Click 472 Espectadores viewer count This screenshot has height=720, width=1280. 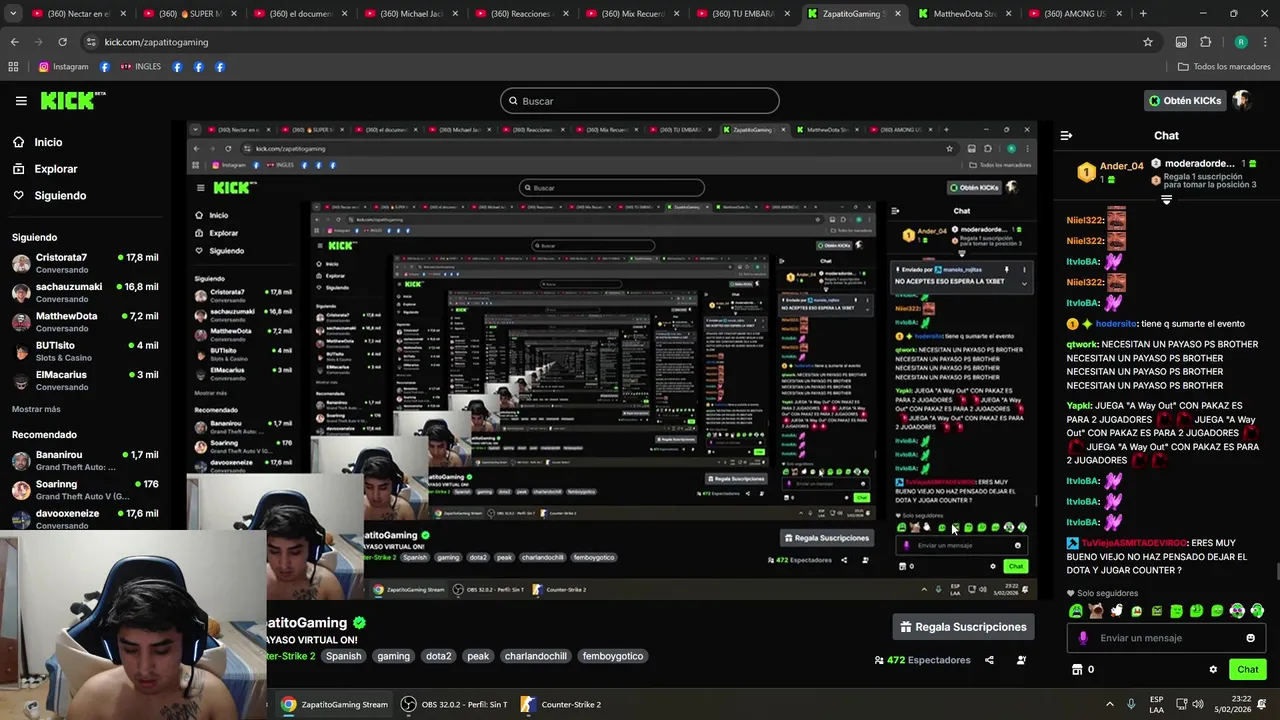(923, 660)
